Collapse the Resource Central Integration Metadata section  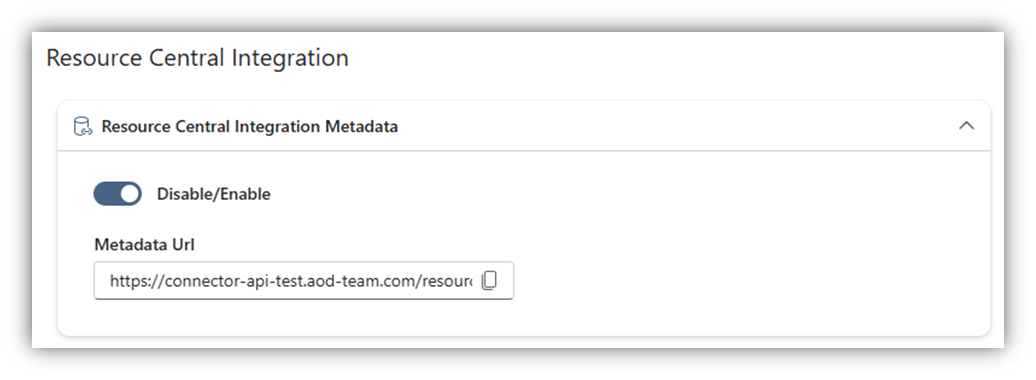[966, 126]
